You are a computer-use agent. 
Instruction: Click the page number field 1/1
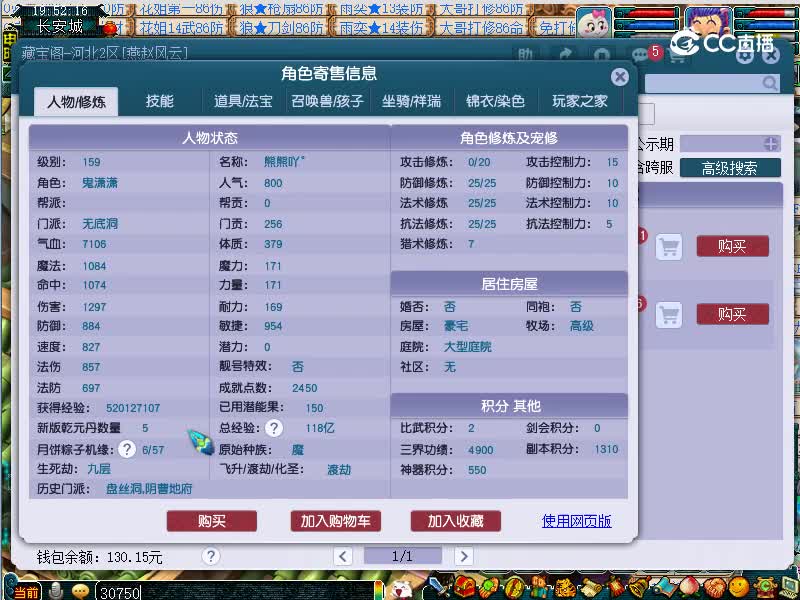(x=403, y=556)
